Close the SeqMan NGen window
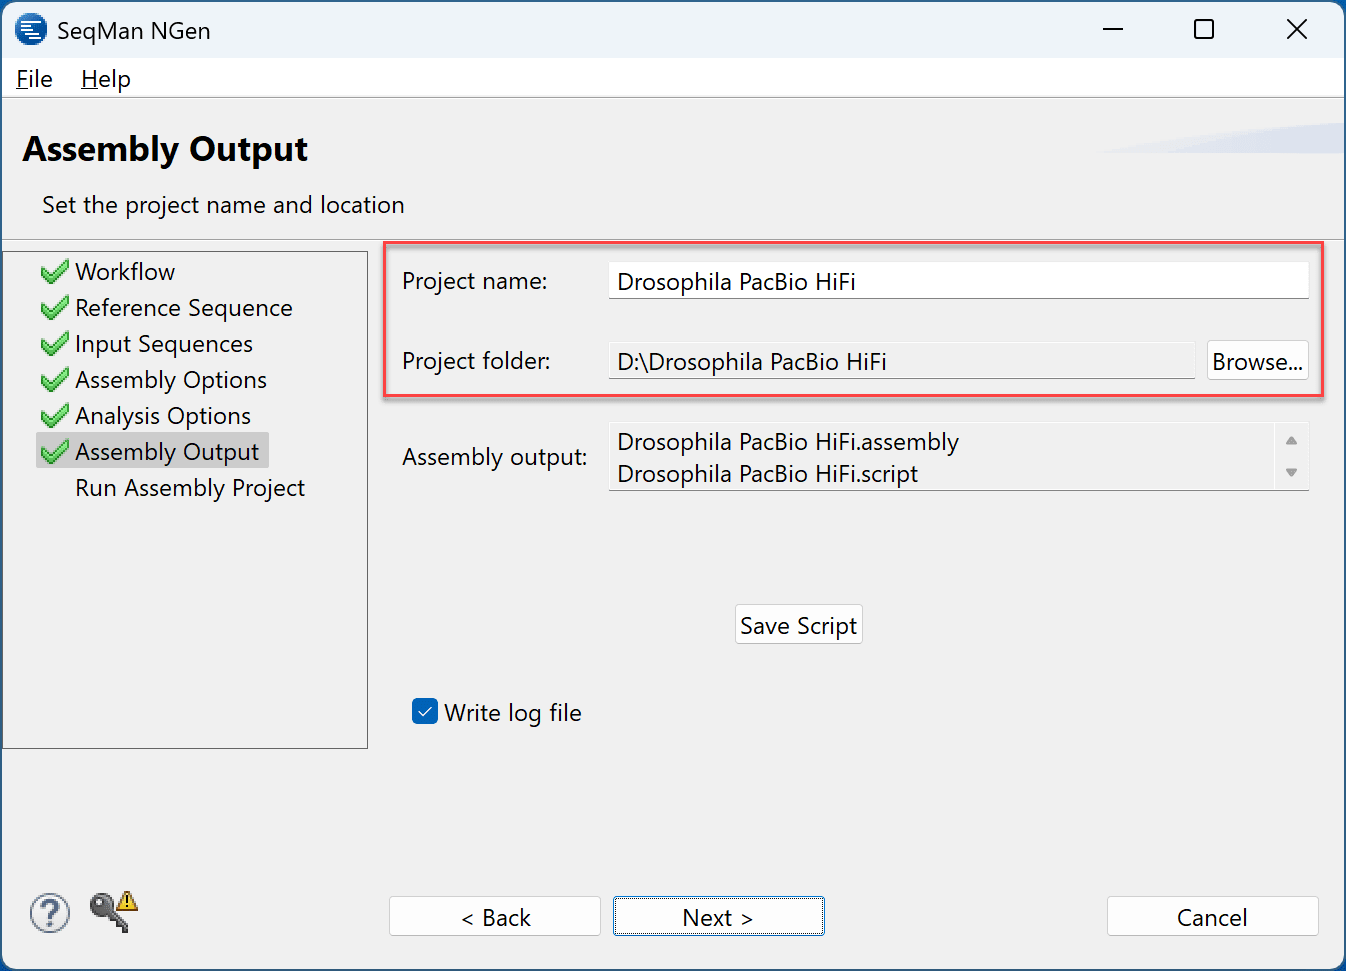Image resolution: width=1346 pixels, height=971 pixels. point(1297,29)
